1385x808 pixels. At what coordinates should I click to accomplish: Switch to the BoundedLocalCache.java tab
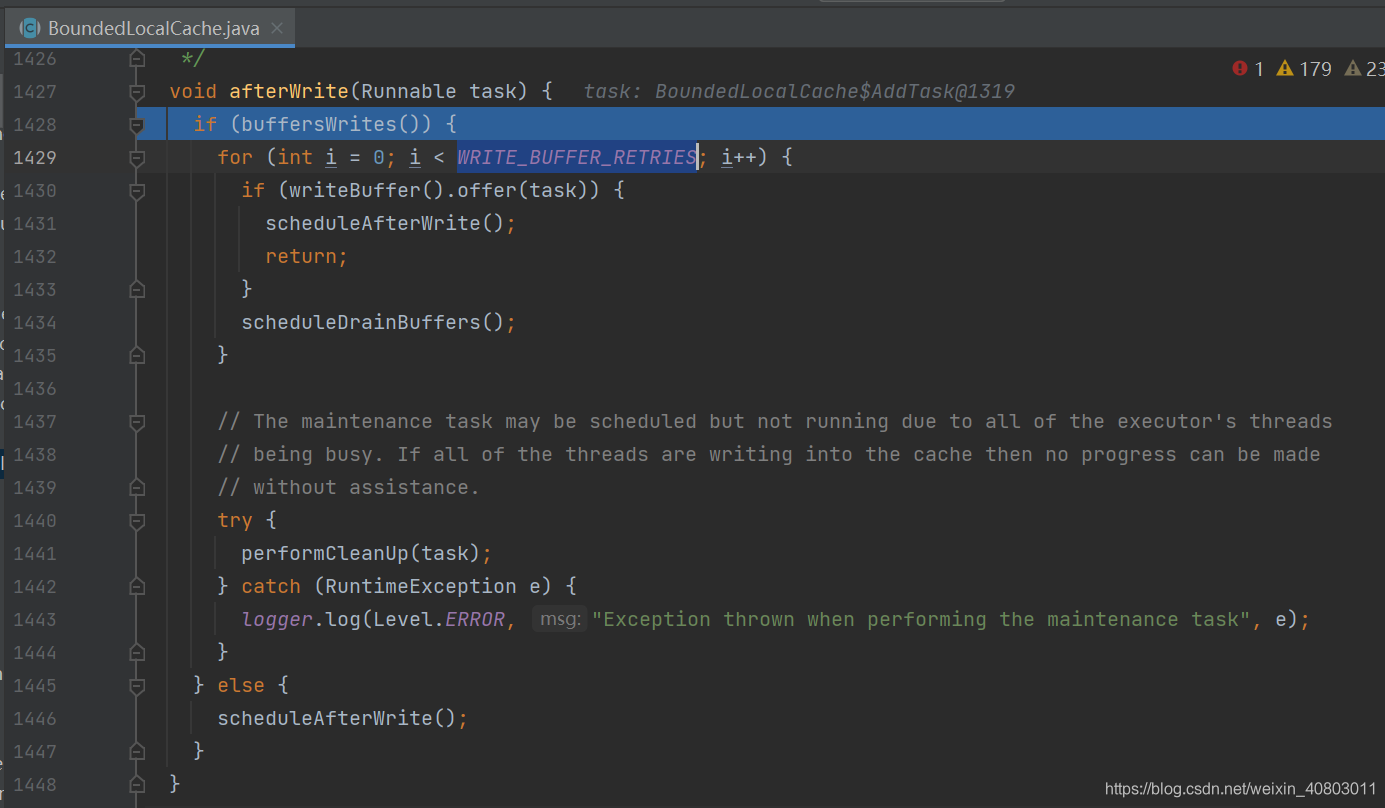tap(150, 28)
